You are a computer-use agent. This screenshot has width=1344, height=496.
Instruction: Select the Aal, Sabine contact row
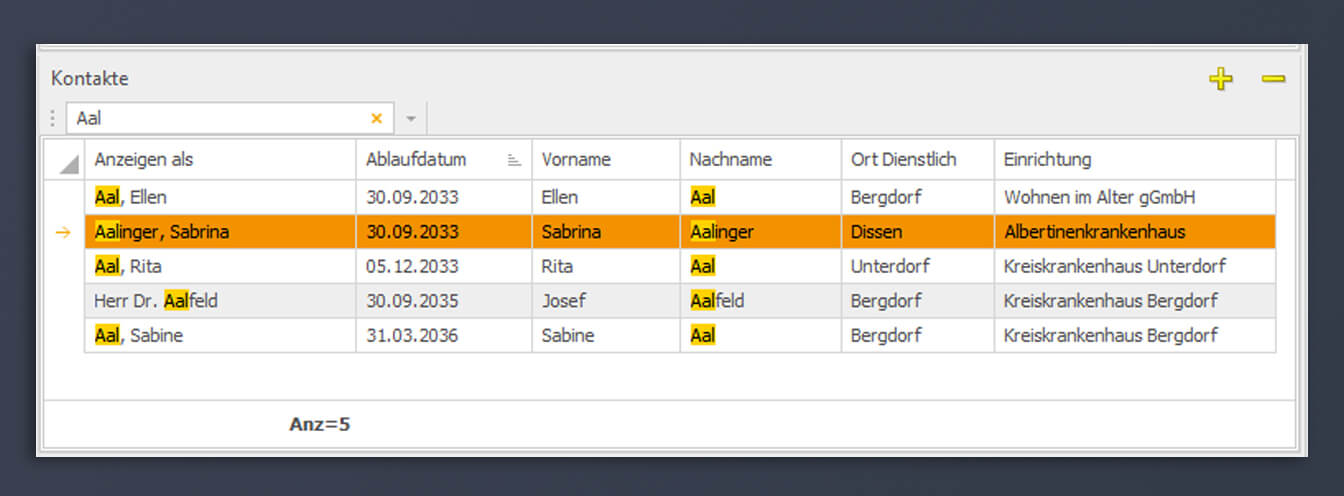tap(680, 336)
